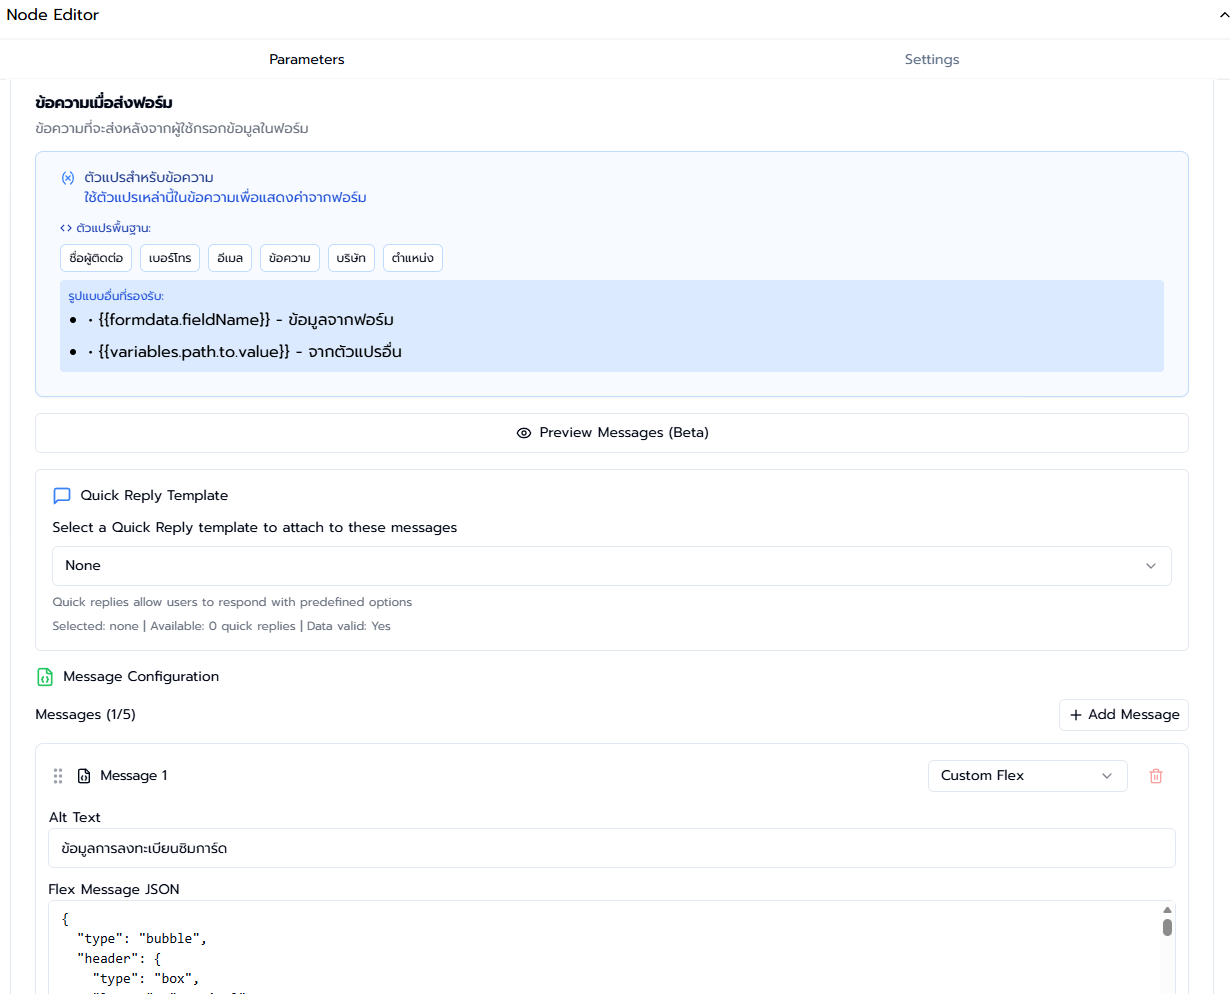Open the Quick Reply template None dropdown
The width and height of the screenshot is (1230, 994).
pyautogui.click(x=612, y=565)
